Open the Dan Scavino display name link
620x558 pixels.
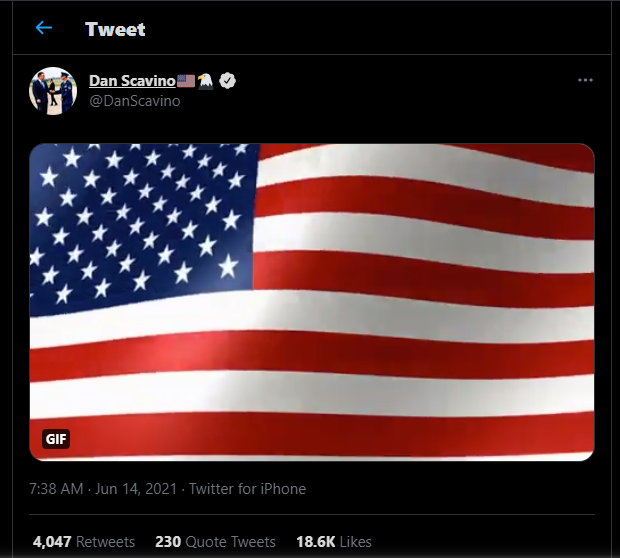point(132,81)
